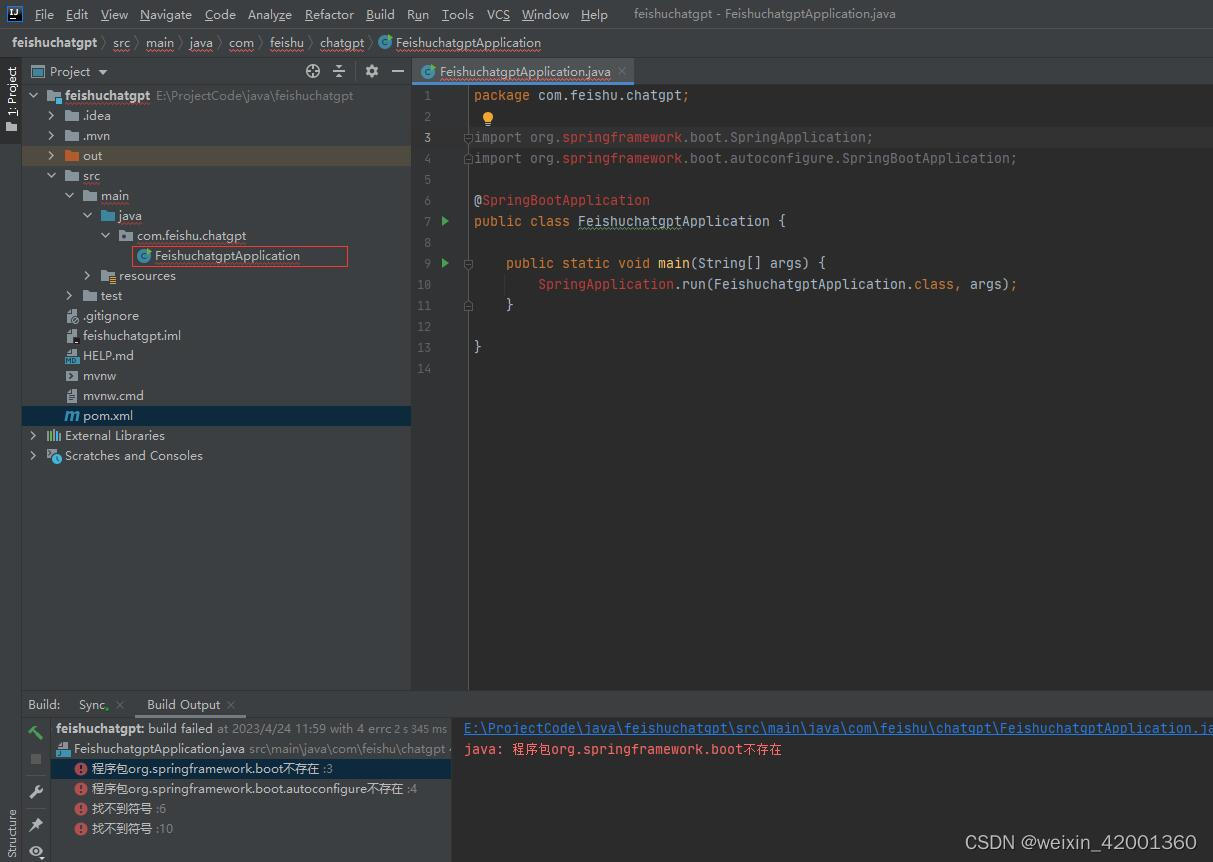Click the run arrow beside class declaration
The width and height of the screenshot is (1213, 862).
[x=444, y=221]
